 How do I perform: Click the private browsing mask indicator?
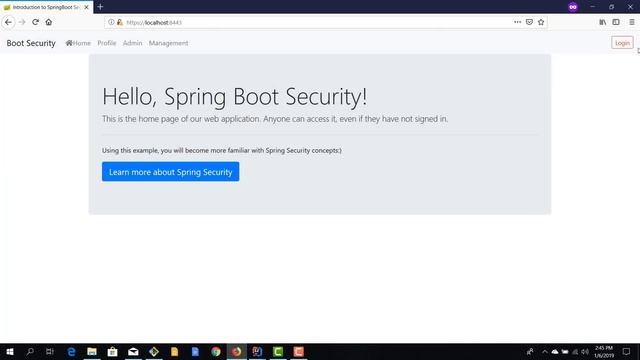[x=573, y=7]
